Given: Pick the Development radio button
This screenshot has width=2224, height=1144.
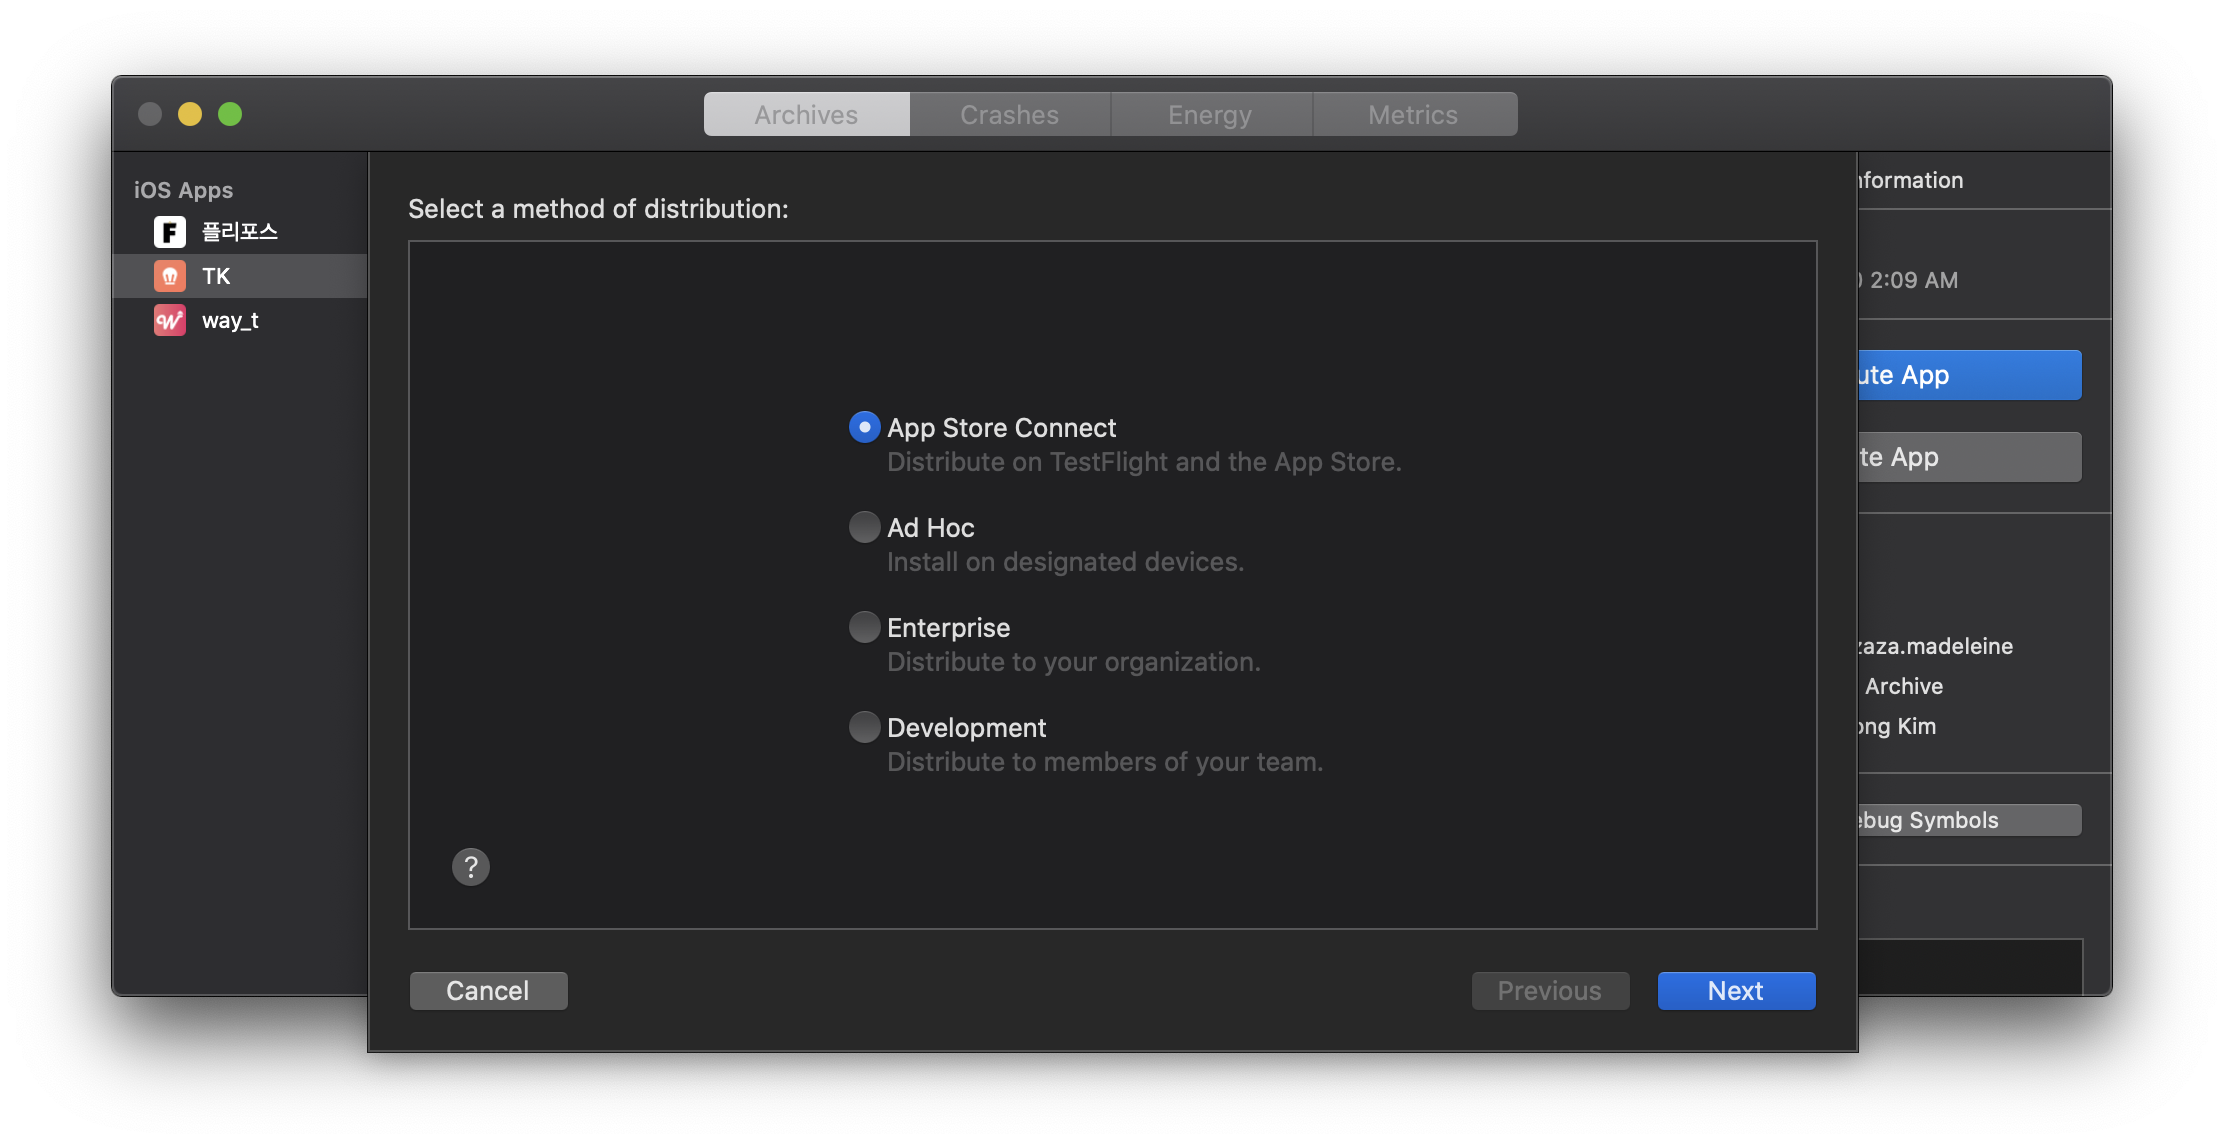Looking at the screenshot, I should tap(865, 727).
